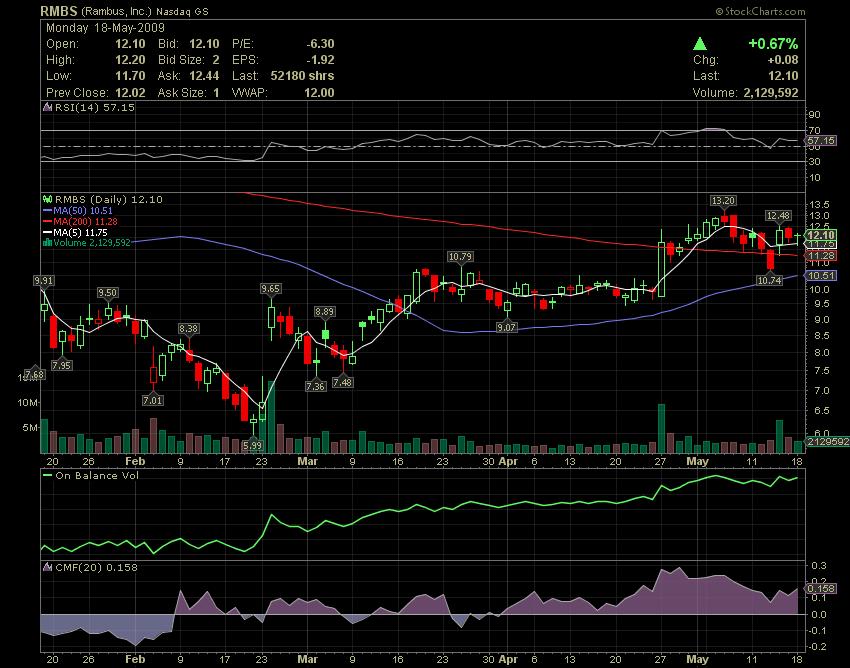Click the 57.15 RSI axis tag
The image size is (850, 668).
pyautogui.click(x=820, y=140)
